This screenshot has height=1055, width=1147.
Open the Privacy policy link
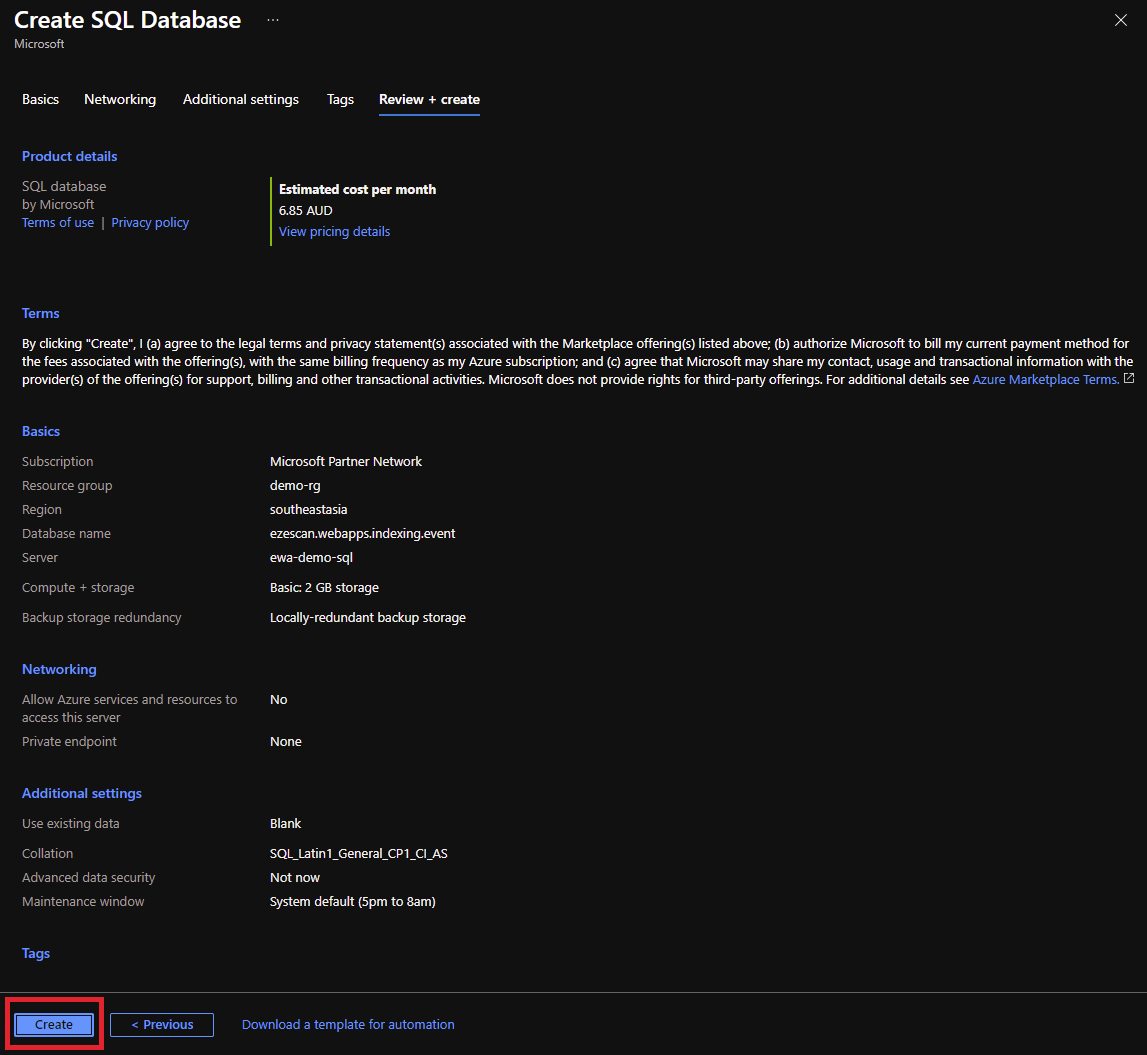(150, 222)
